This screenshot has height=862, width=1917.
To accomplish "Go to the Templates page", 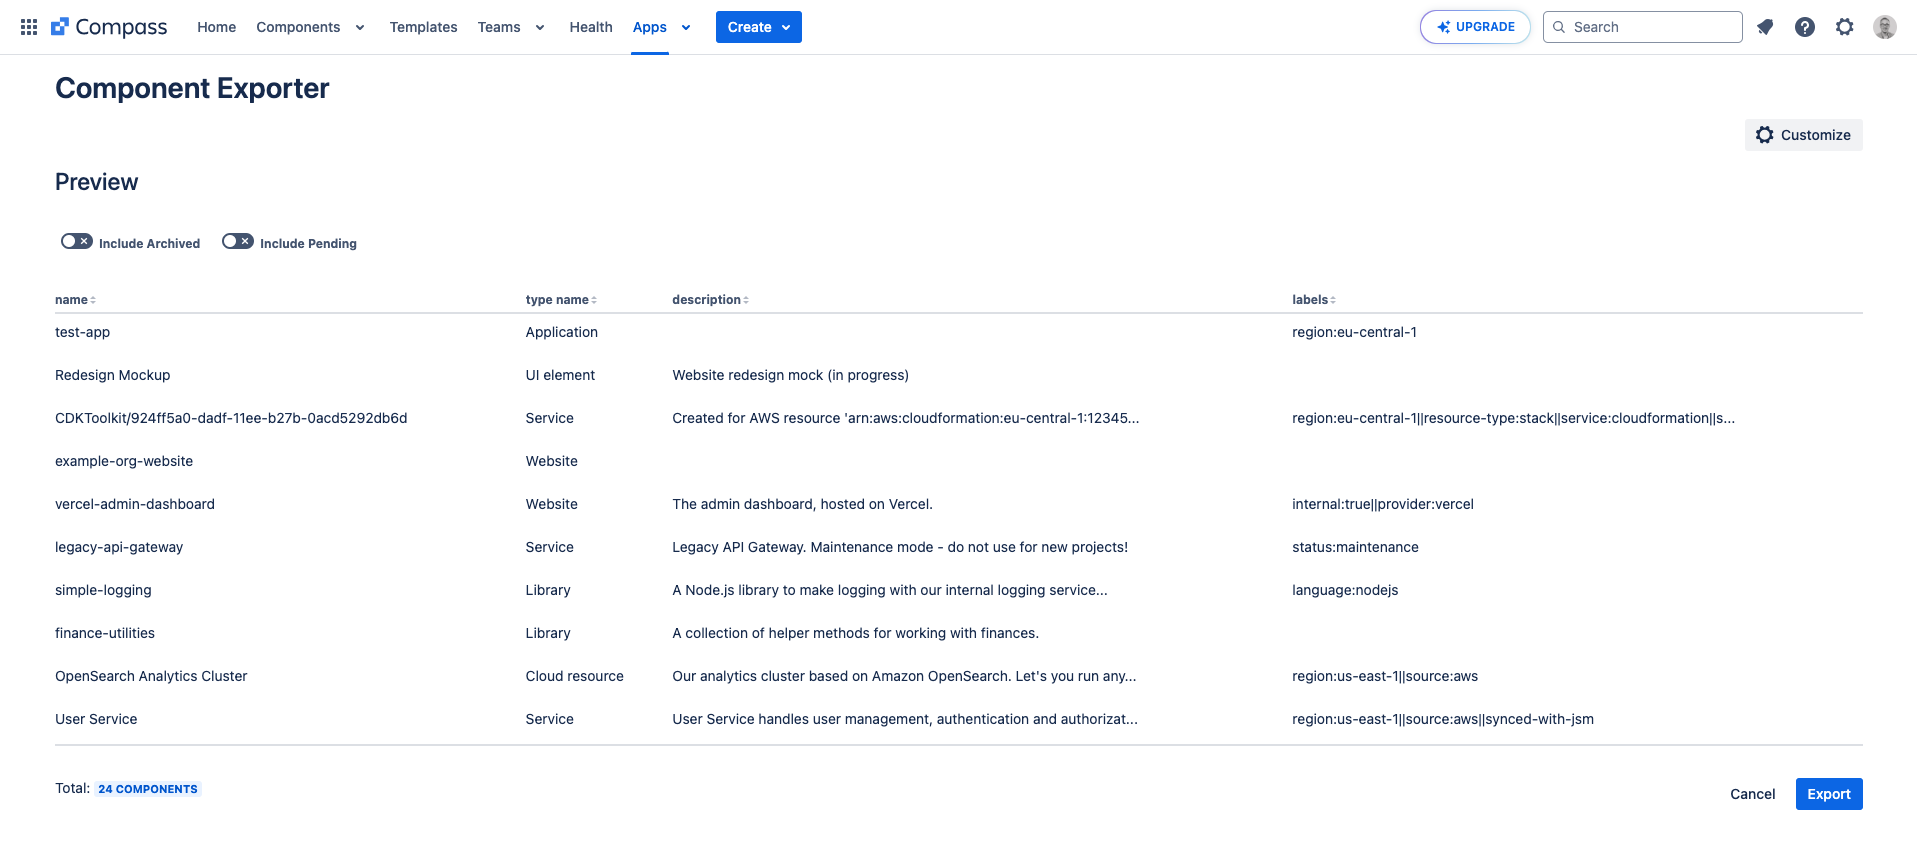I will (x=423, y=27).
